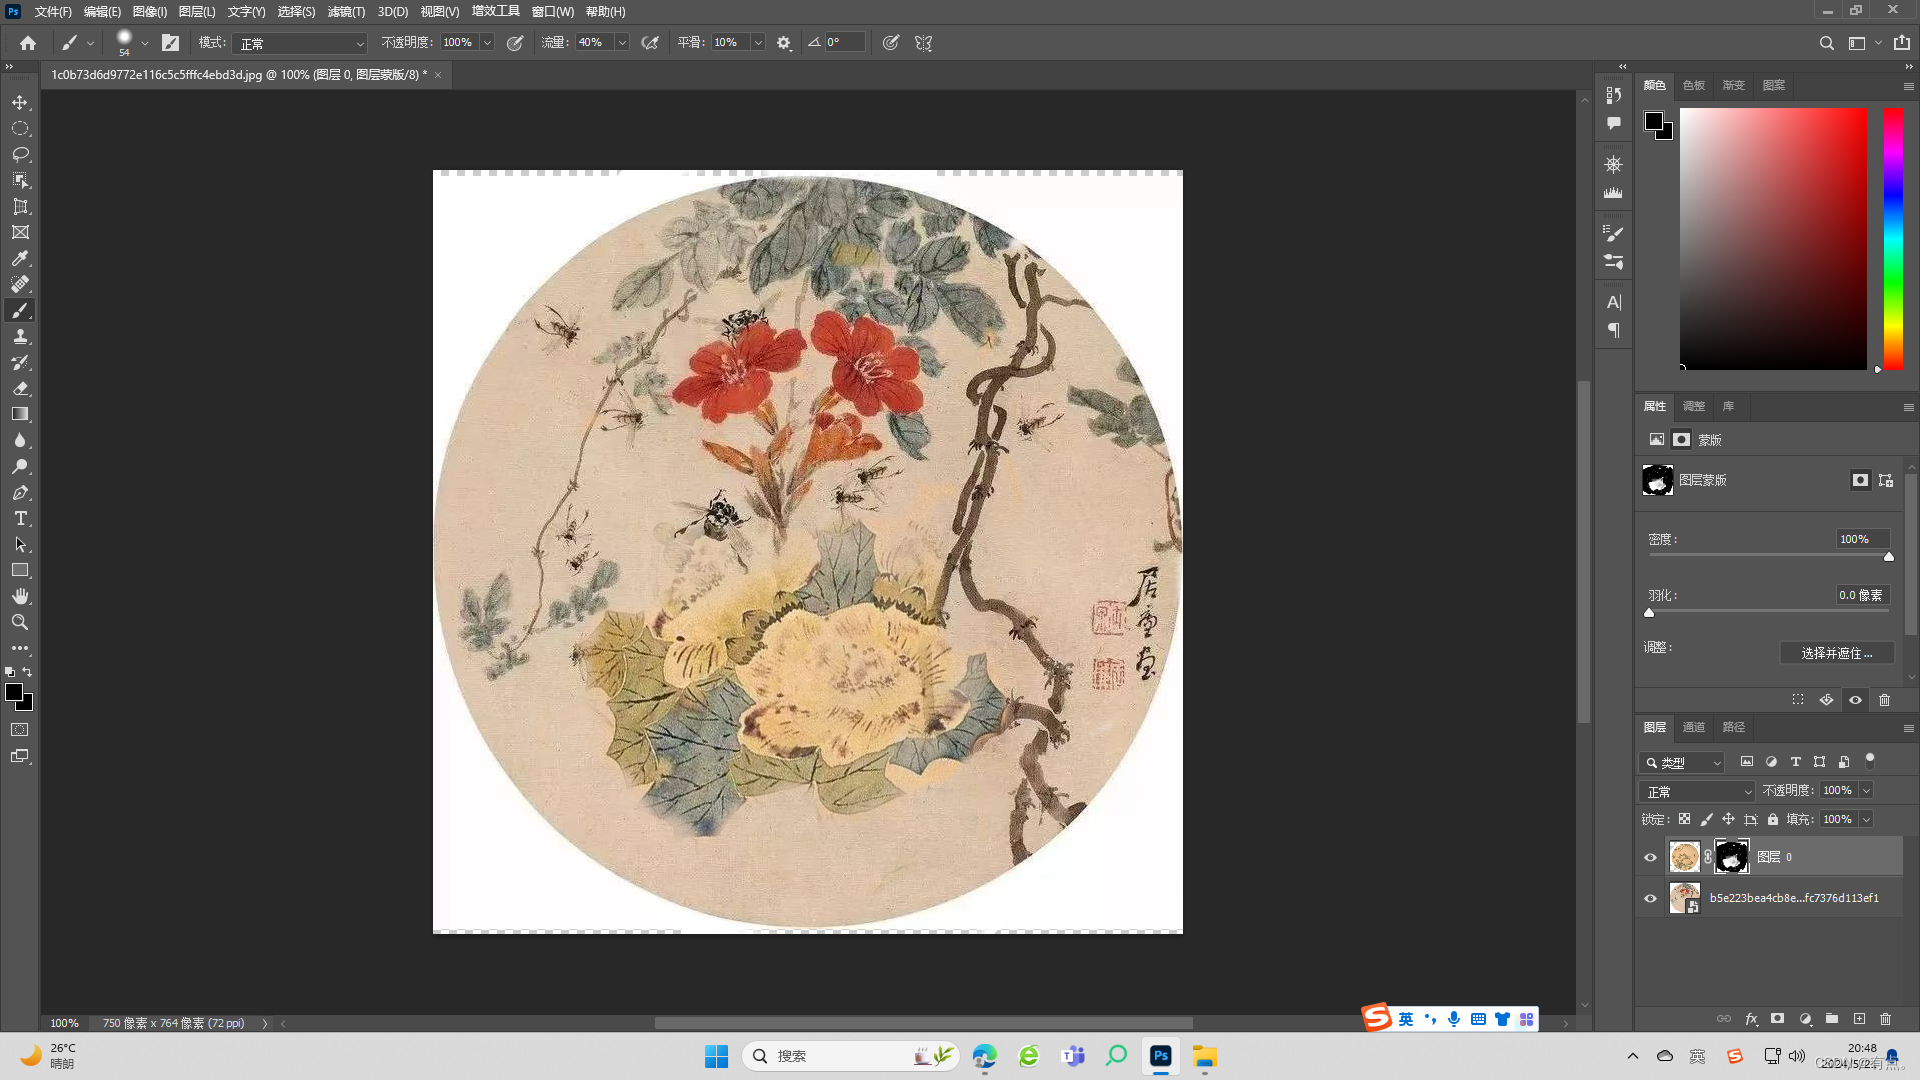1920x1080 pixels.
Task: Select the Blur tool
Action: [20, 440]
